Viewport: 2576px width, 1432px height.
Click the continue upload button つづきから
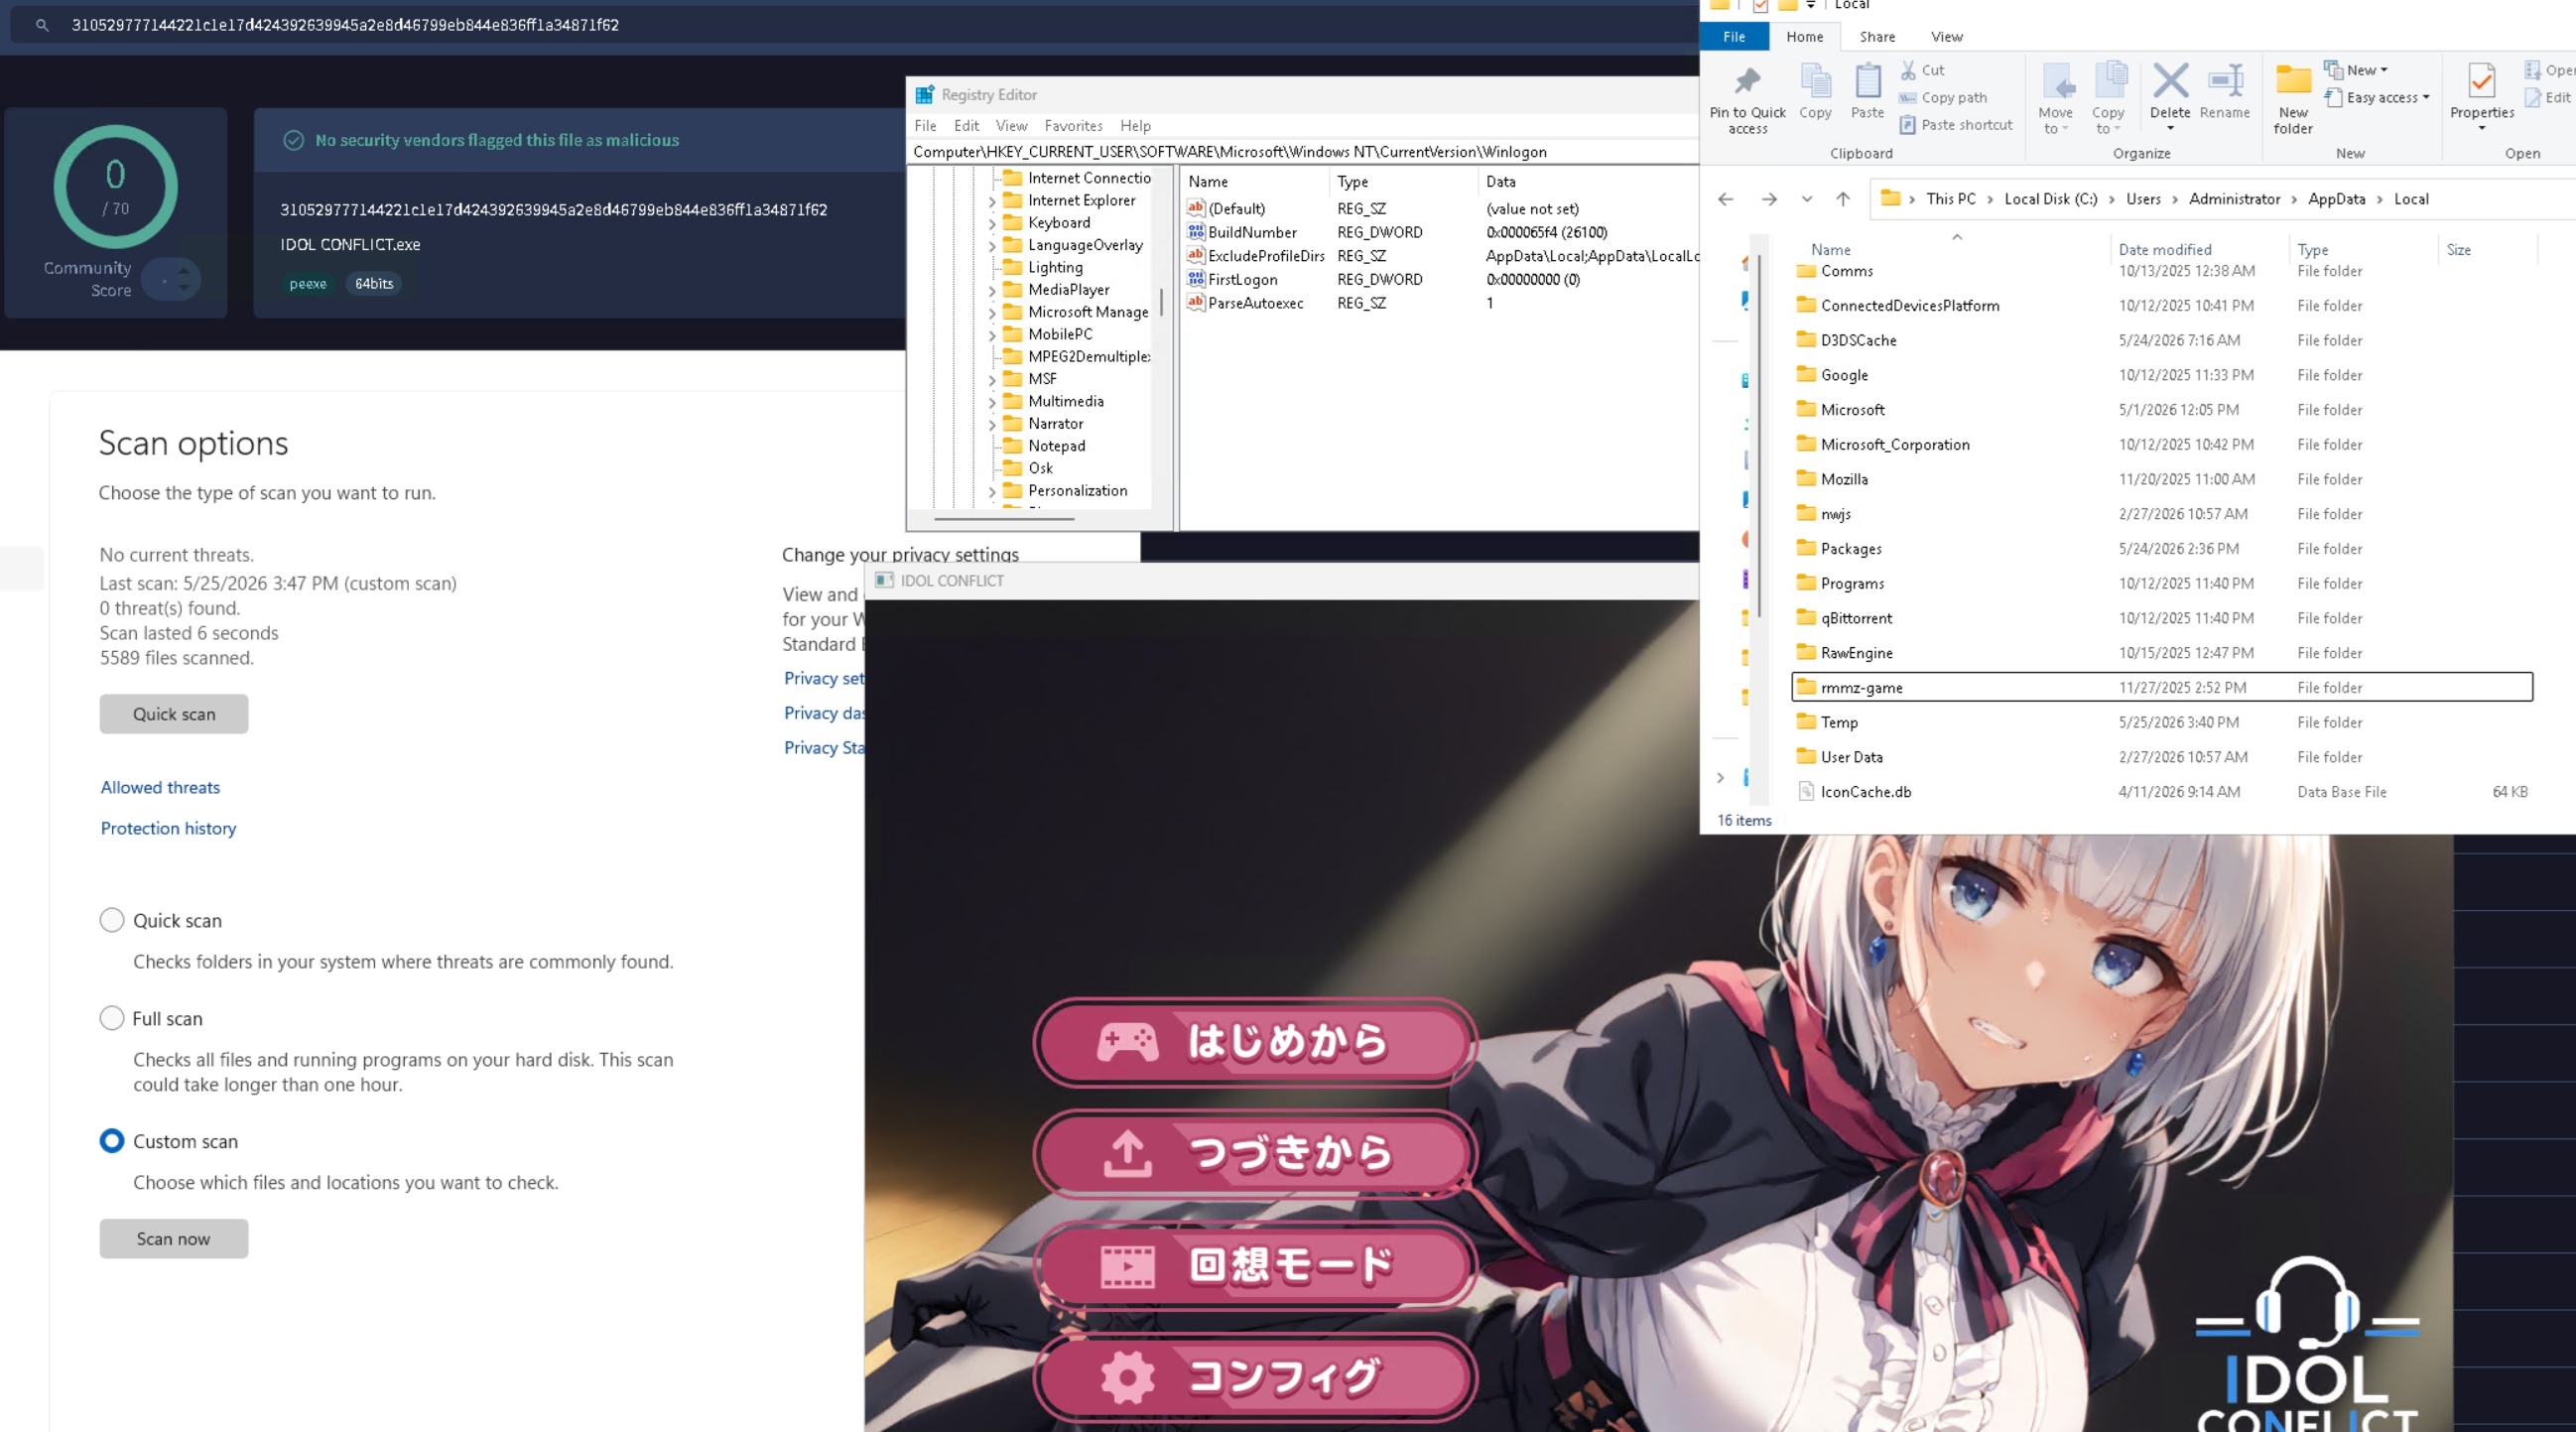[x=1254, y=1153]
